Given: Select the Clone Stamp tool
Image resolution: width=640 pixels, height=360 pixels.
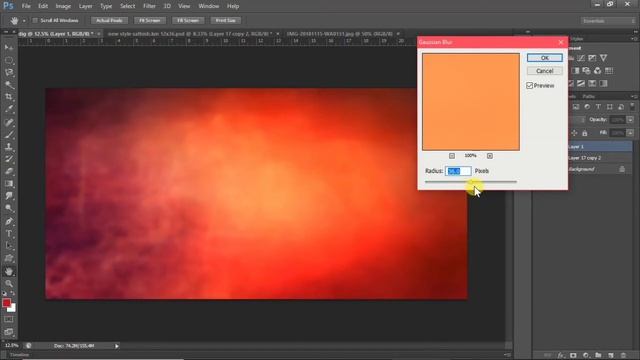Looking at the screenshot, I should coord(9,147).
